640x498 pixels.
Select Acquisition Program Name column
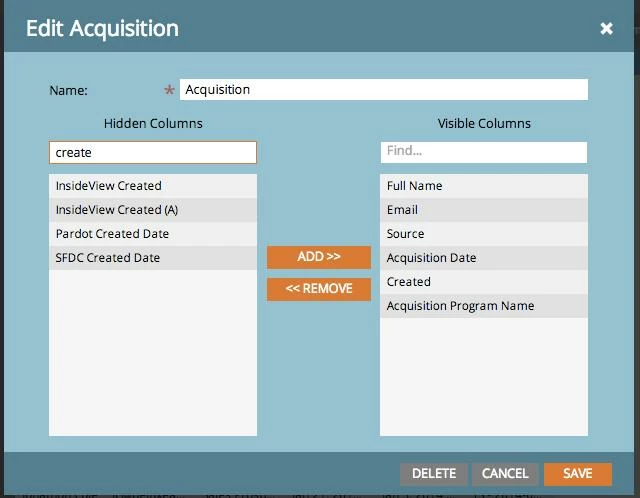pos(484,306)
